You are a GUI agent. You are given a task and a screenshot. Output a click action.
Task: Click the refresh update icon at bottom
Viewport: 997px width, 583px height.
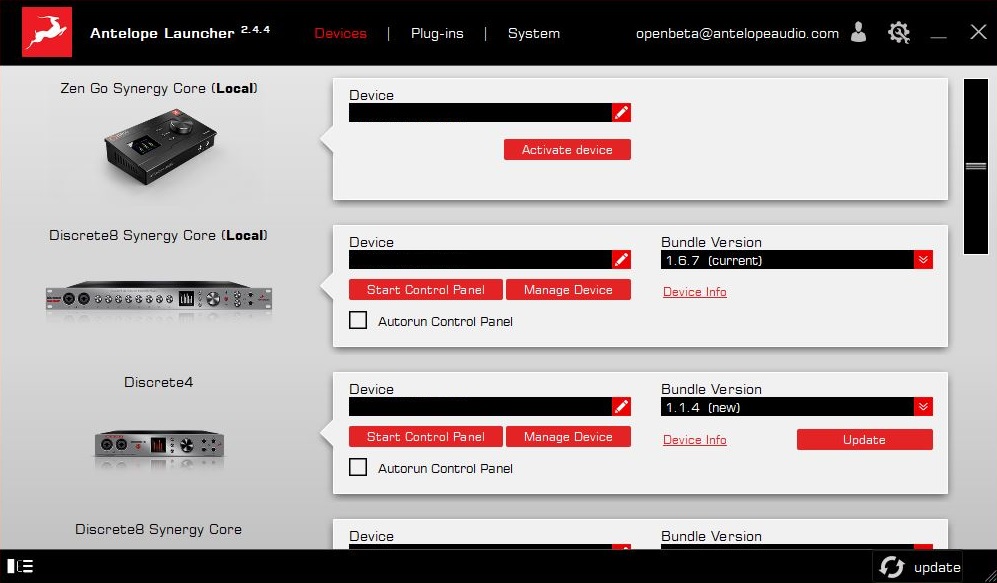(891, 567)
